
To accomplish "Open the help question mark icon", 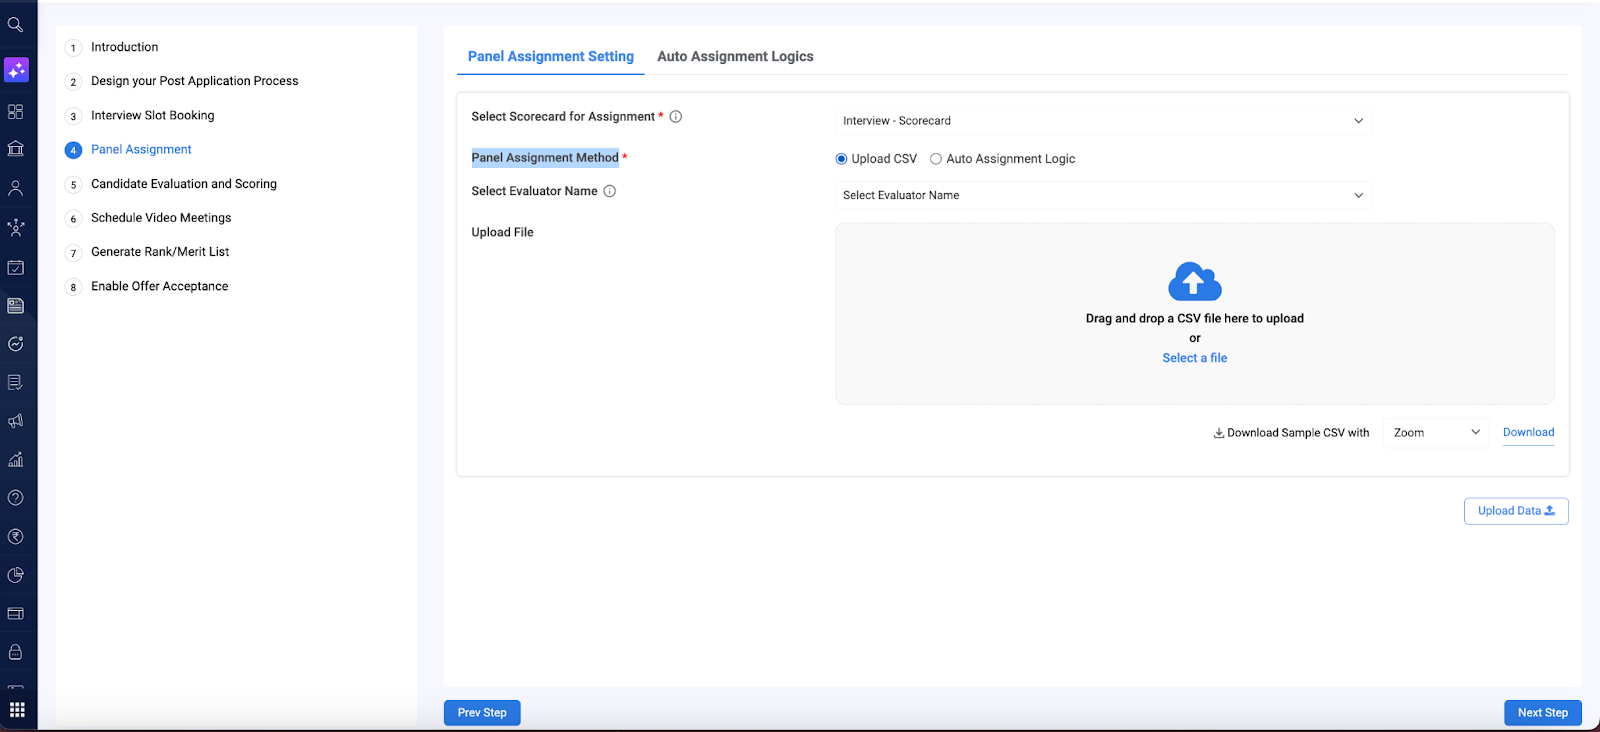I will click(15, 498).
